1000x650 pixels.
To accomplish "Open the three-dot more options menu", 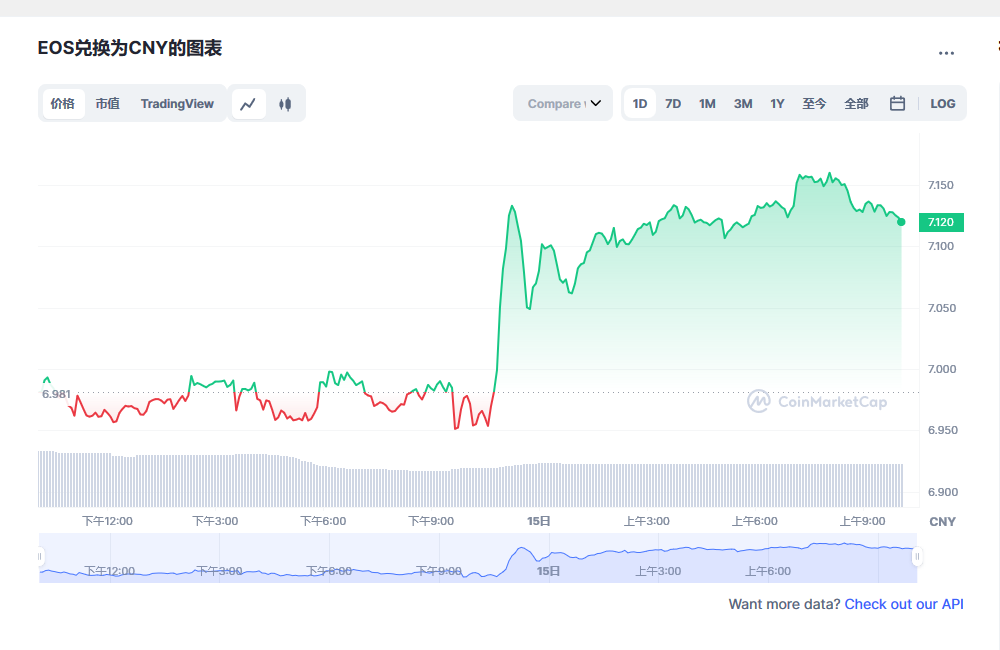I will click(946, 54).
